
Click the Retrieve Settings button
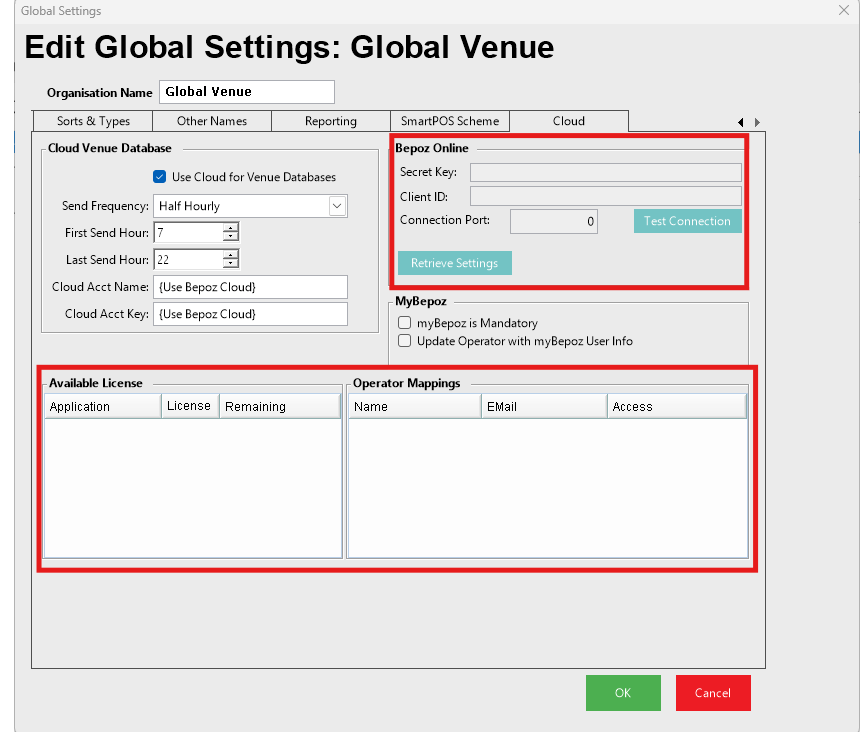[454, 263]
